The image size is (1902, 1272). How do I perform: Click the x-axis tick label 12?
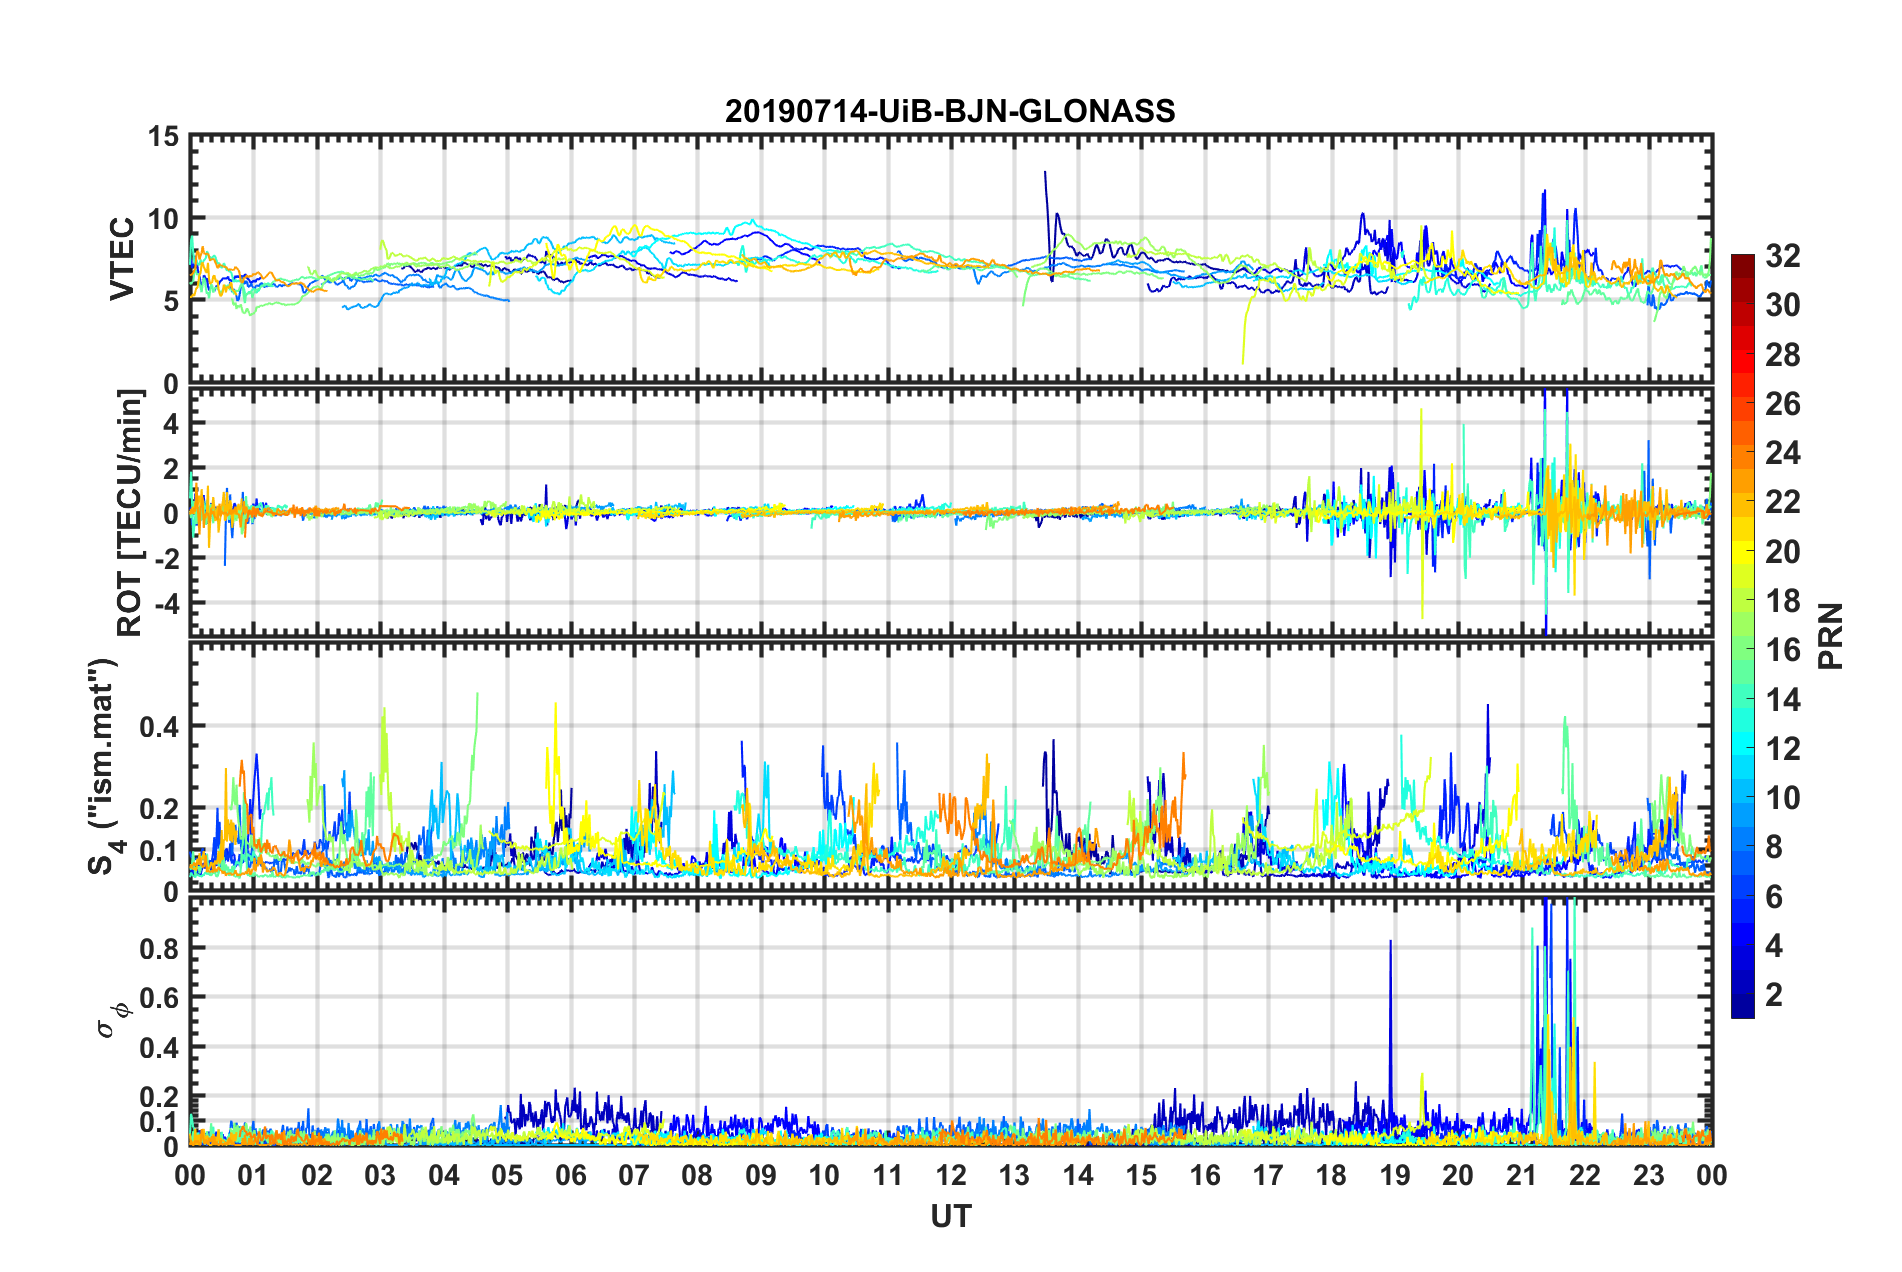951,1176
